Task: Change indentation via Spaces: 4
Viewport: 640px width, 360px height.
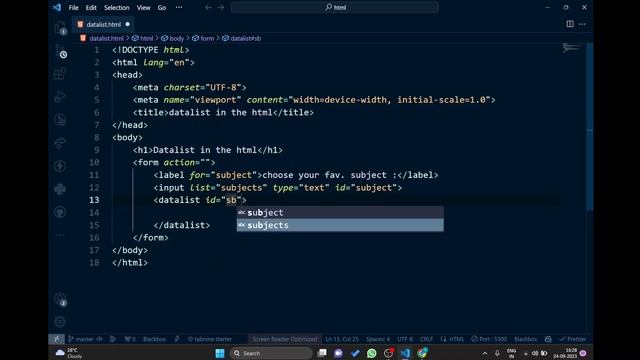Action: [378, 339]
